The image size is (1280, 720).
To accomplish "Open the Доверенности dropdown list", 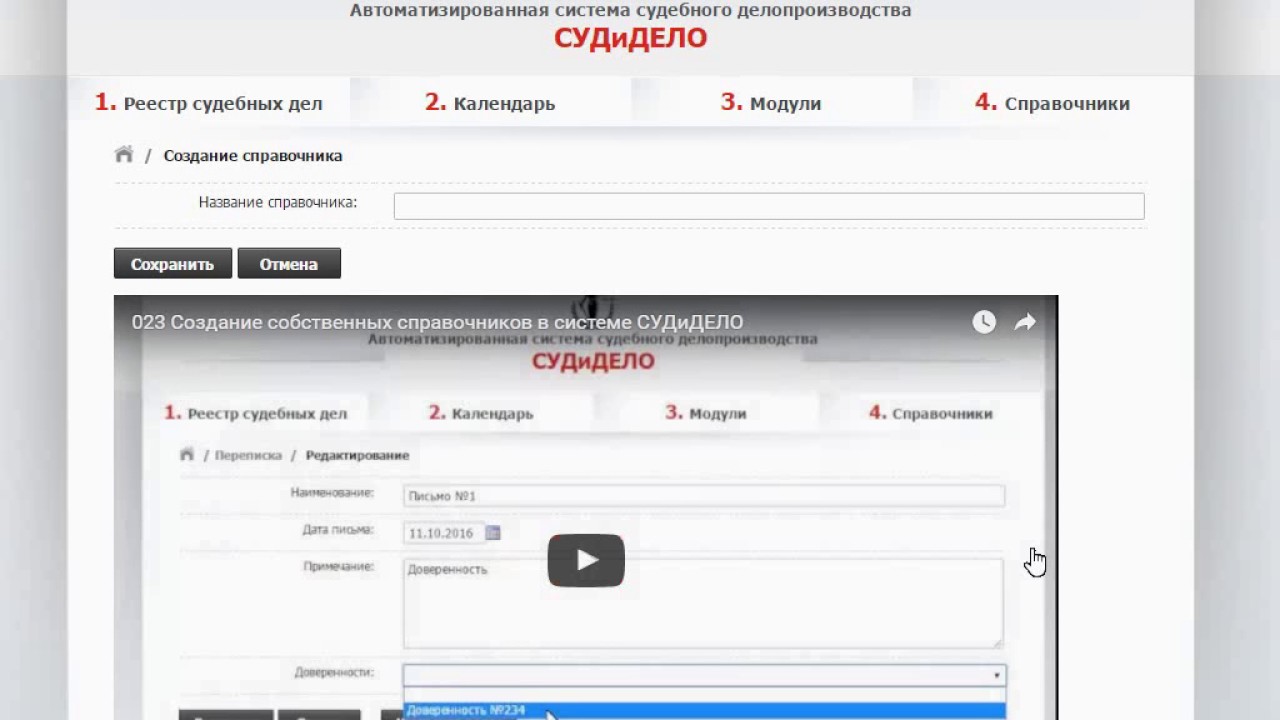I will pyautogui.click(x=700, y=674).
